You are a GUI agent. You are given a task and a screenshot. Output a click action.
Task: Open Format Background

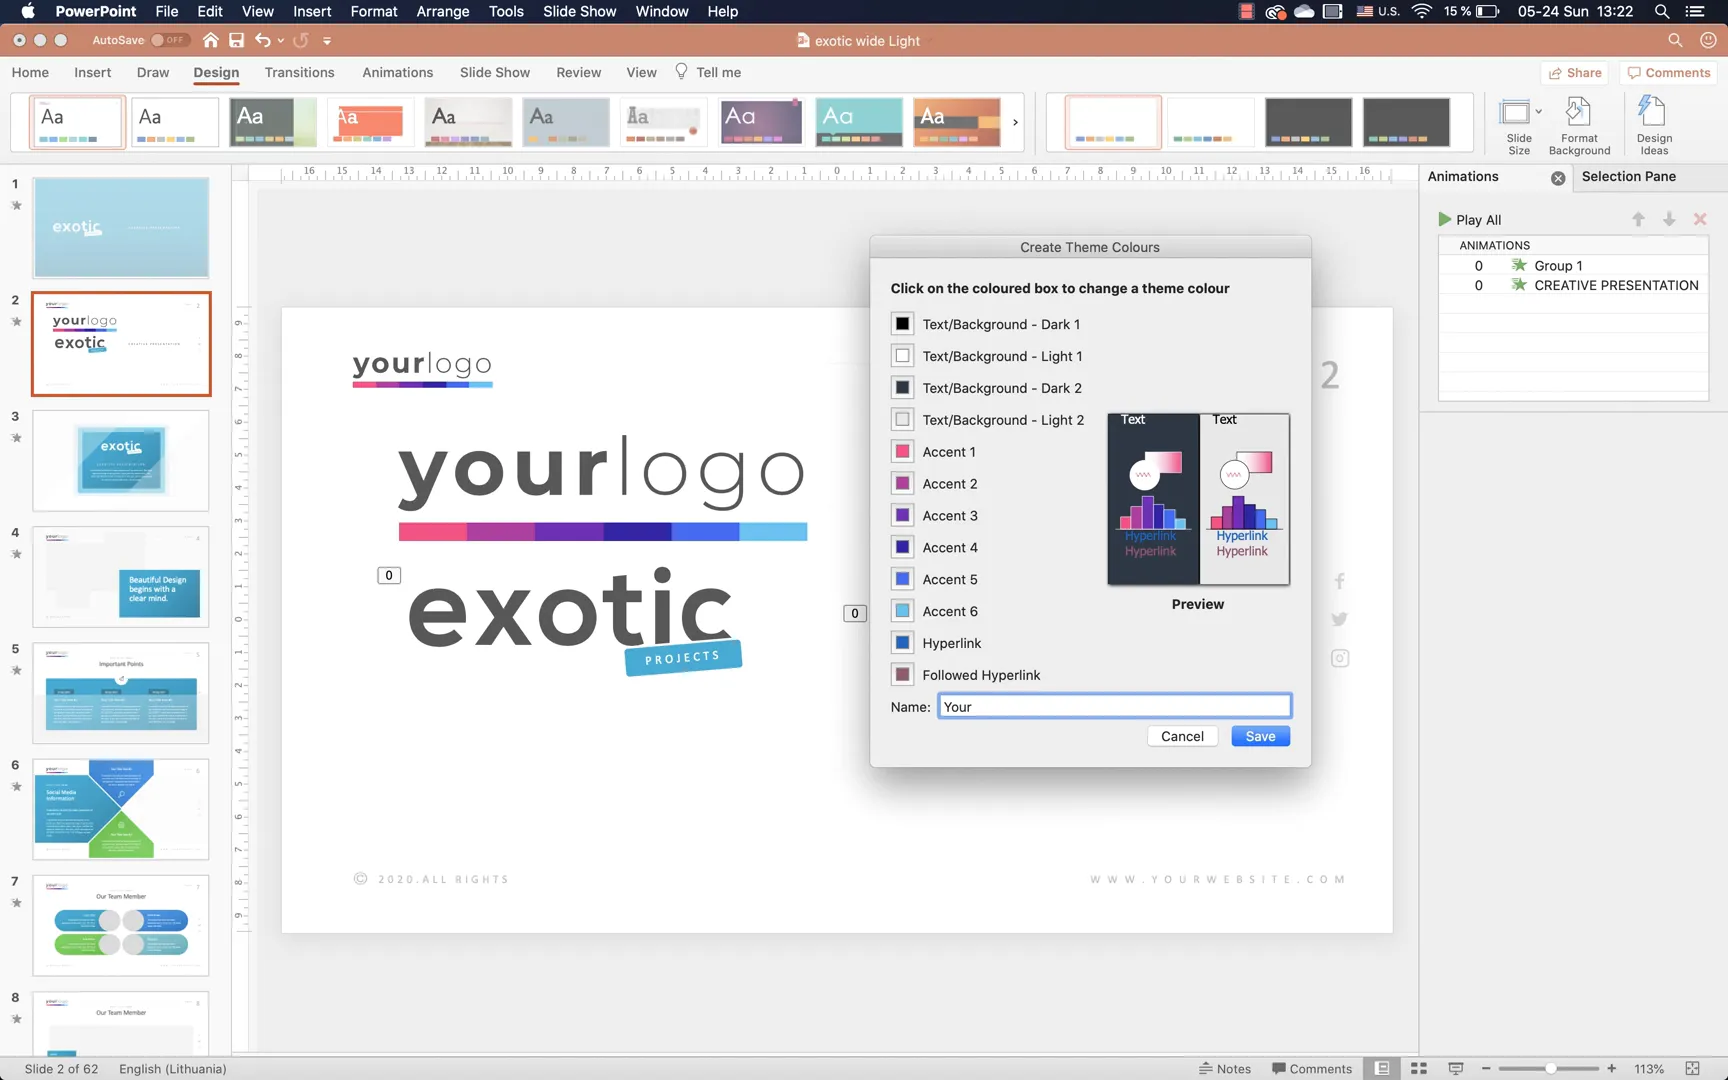(1579, 122)
